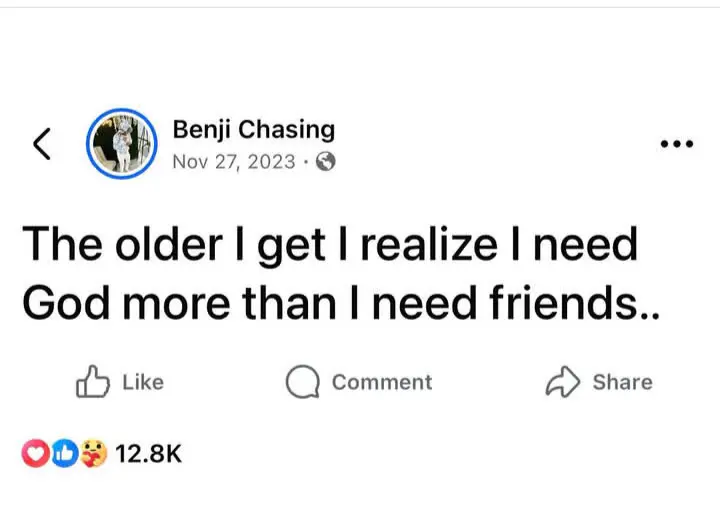Click the post line starting "The older"
Screen dimensions: 720x523
pyautogui.click(x=329, y=246)
